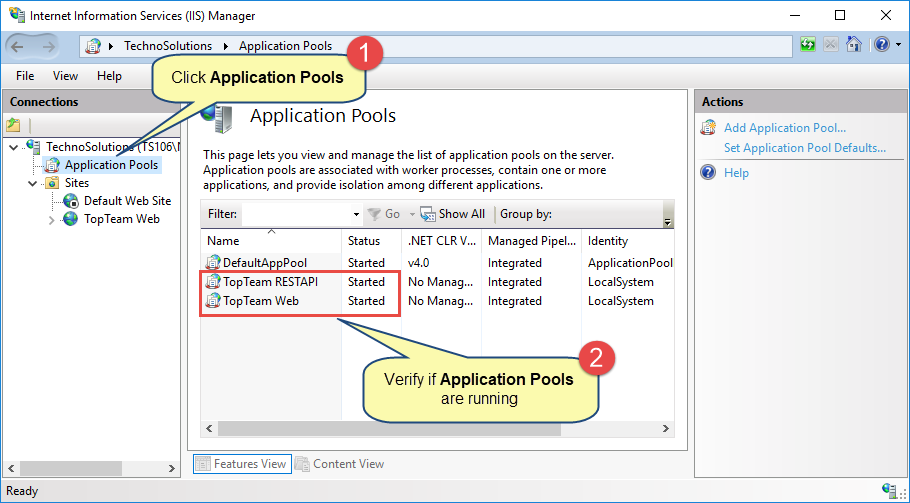Select the Sites folder in the tree
The width and height of the screenshot is (910, 503).
tap(77, 183)
